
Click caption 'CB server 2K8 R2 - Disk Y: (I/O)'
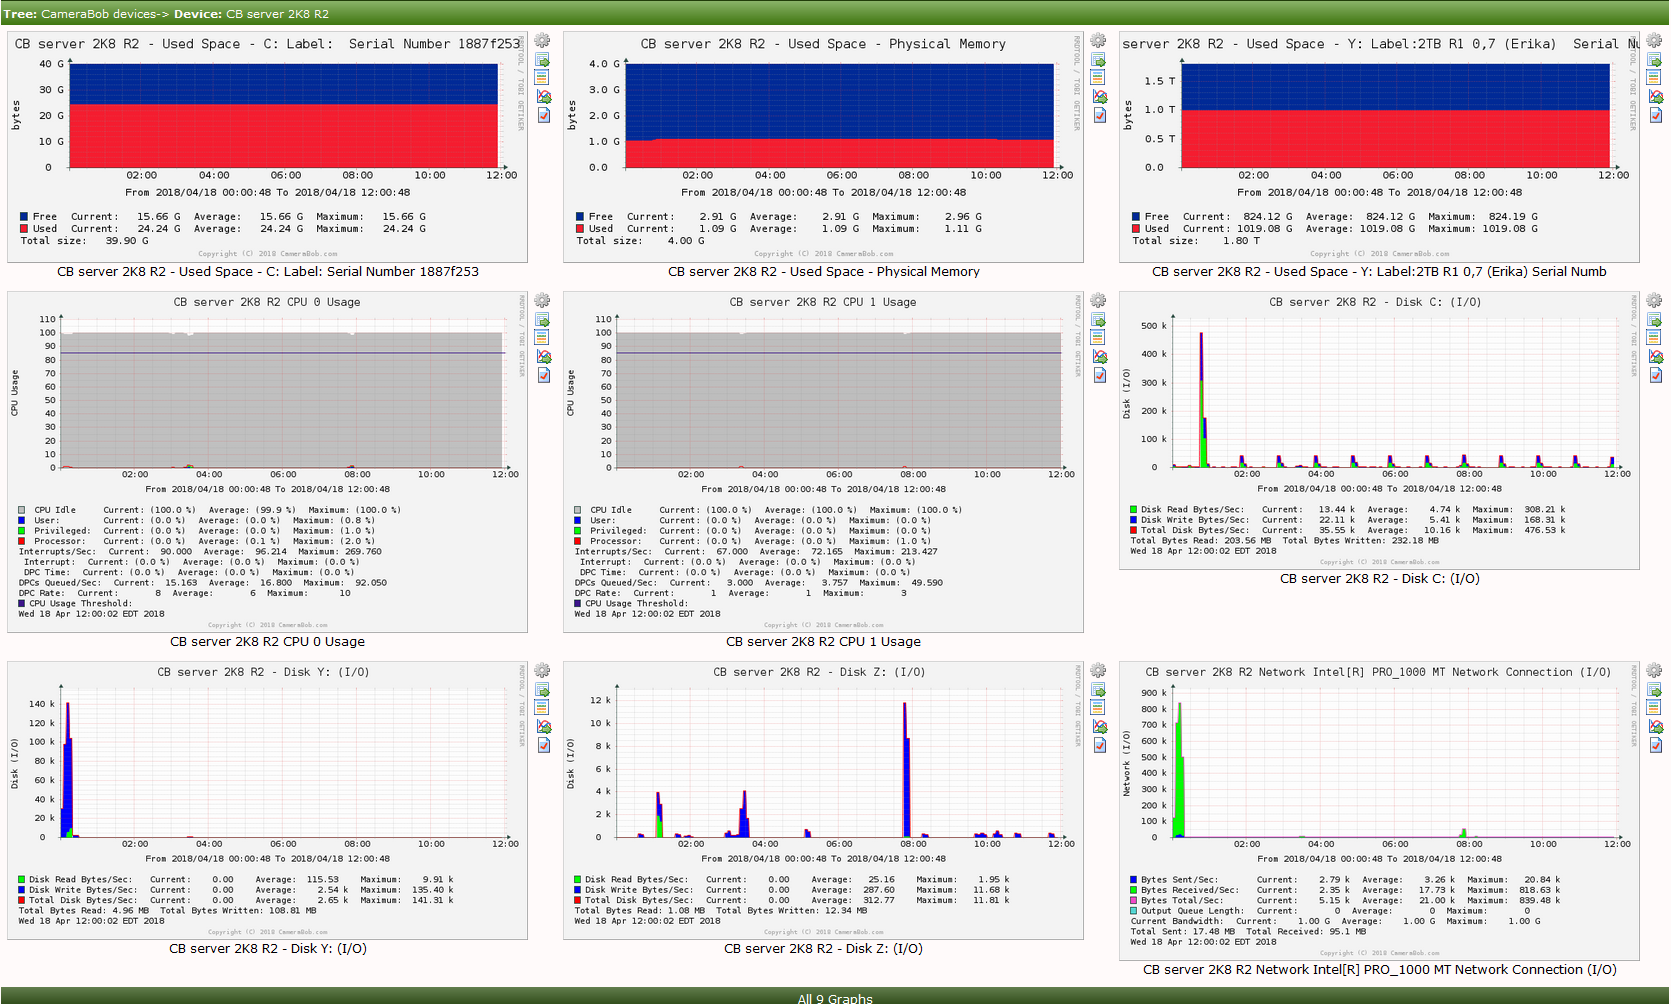point(268,949)
